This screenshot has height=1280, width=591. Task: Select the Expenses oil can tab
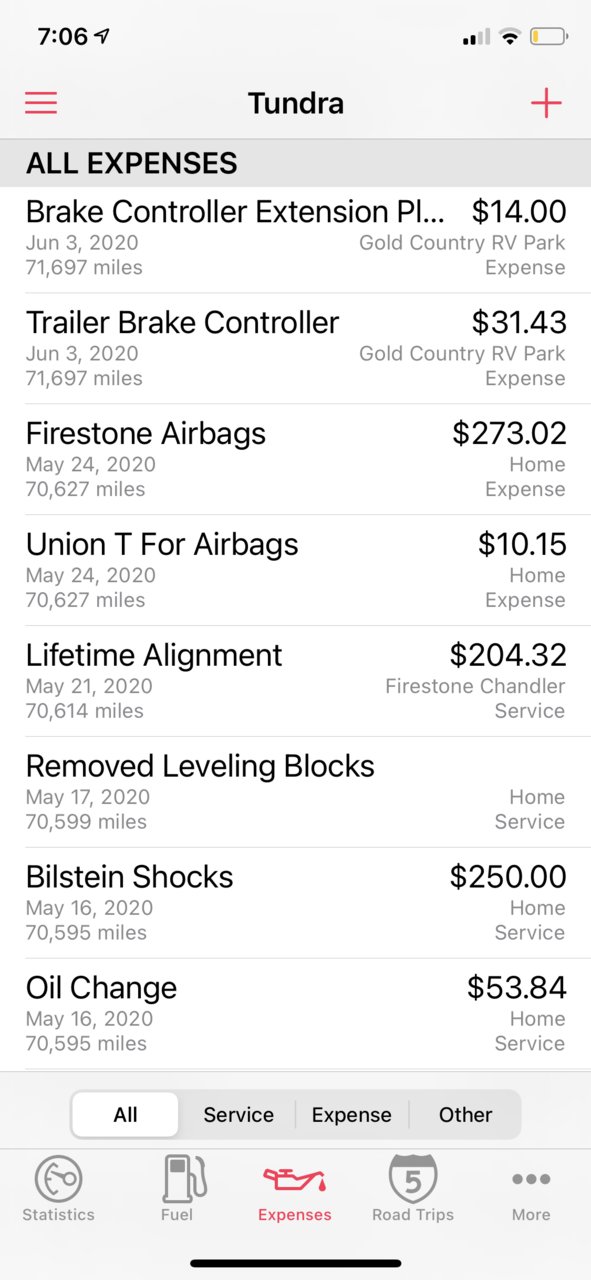coord(295,1189)
